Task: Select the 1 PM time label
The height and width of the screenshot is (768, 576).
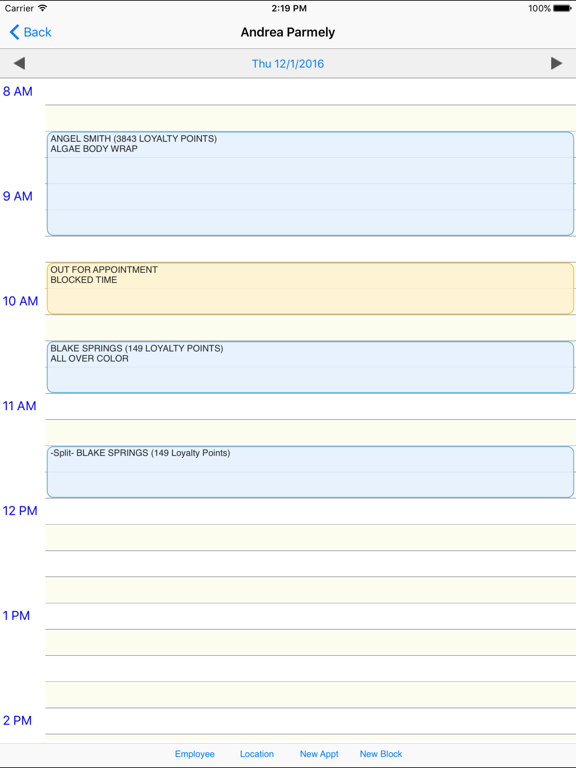Action: 16,616
